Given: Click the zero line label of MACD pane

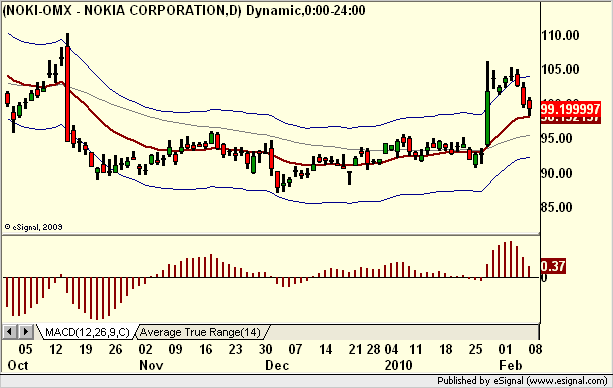Looking at the screenshot, I should coord(544,278).
